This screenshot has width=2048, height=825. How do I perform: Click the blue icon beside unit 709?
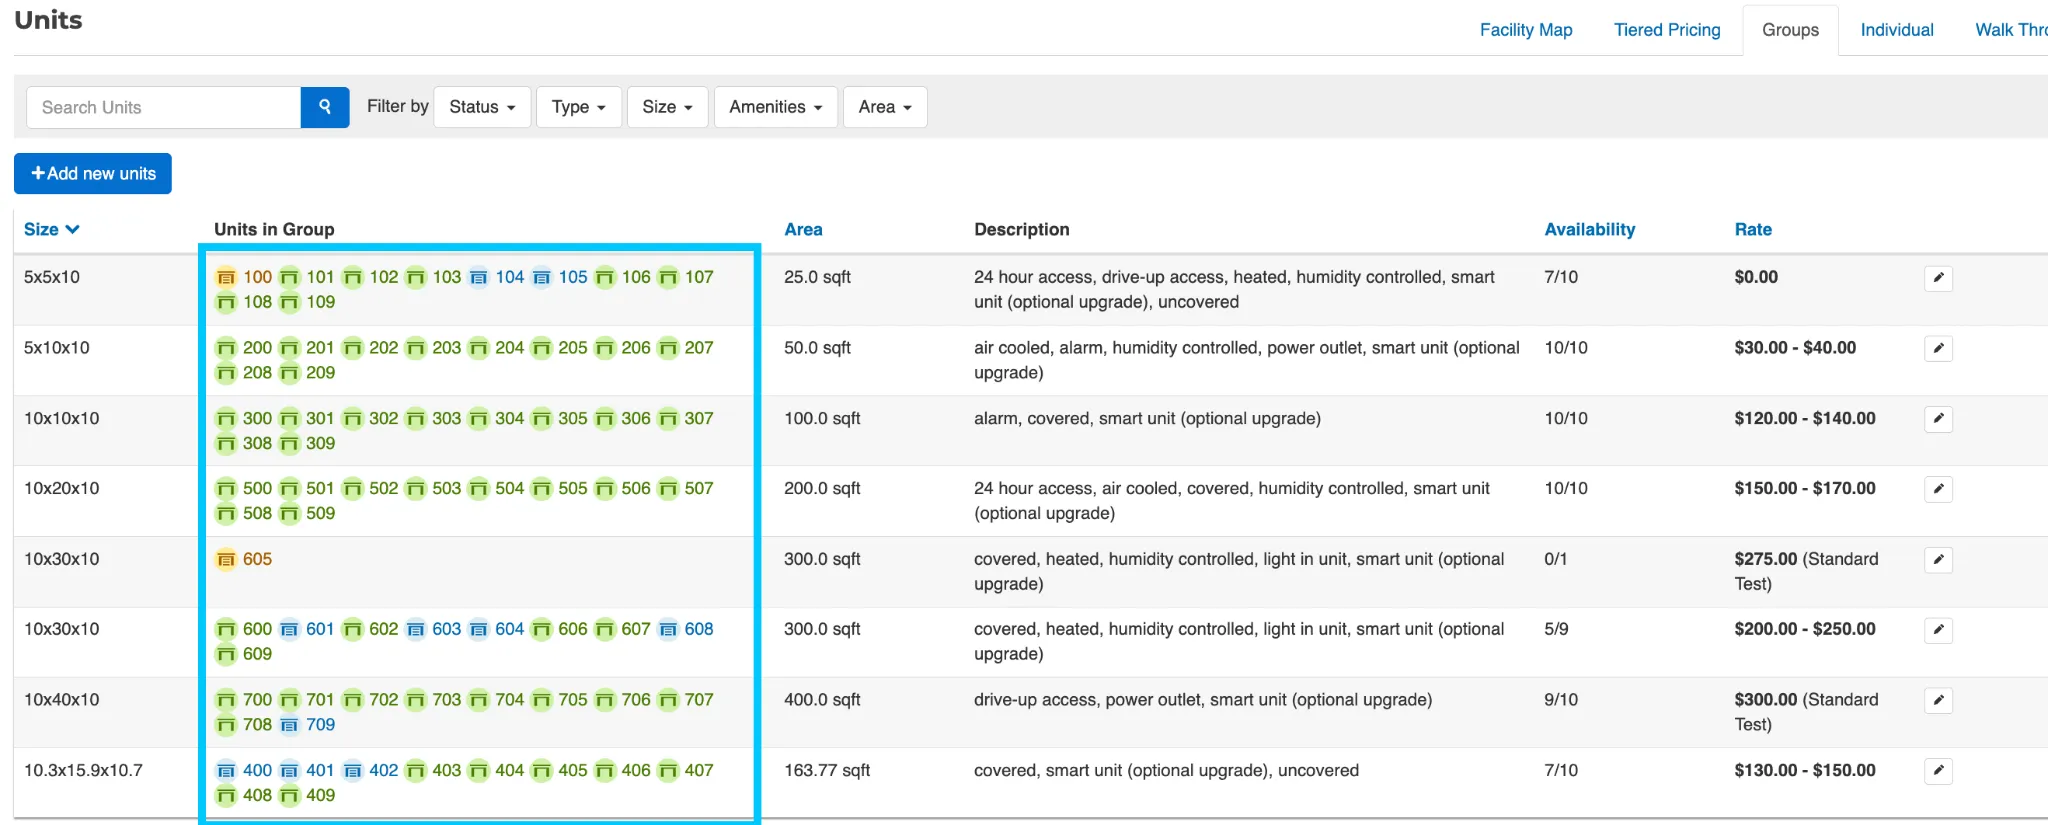289,725
